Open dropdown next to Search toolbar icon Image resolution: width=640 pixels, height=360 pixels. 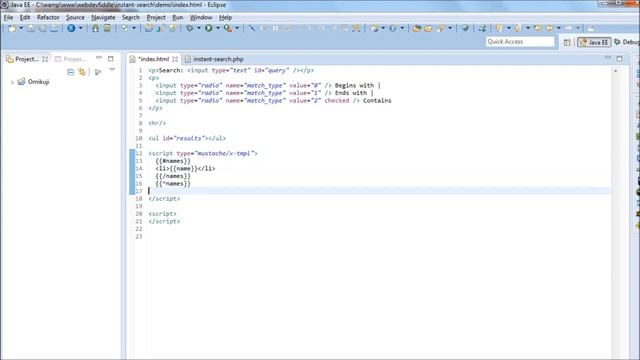tap(450, 28)
